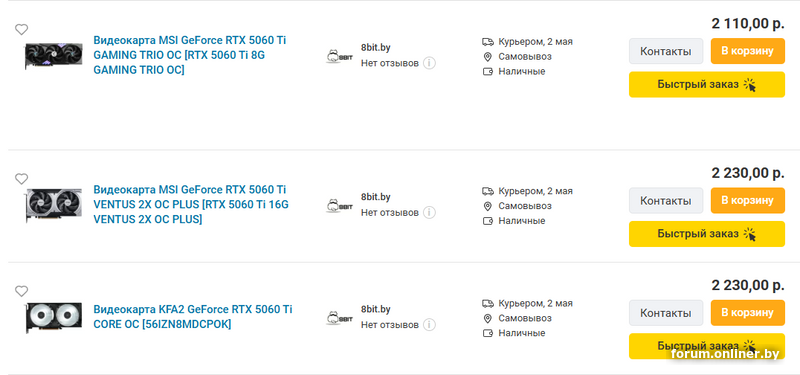The height and width of the screenshot is (375, 800).
Task: Click info icon in KFA2 seller row
Action: click(429, 325)
